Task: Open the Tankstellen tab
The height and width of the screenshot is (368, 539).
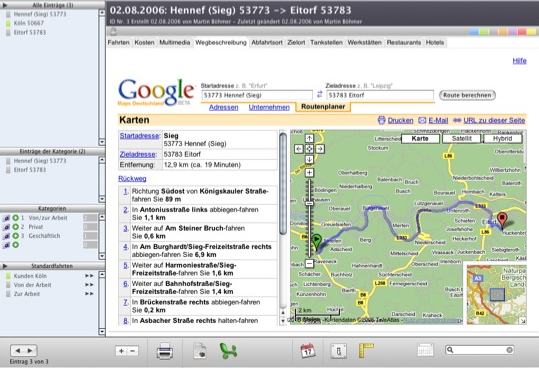Action: (326, 43)
